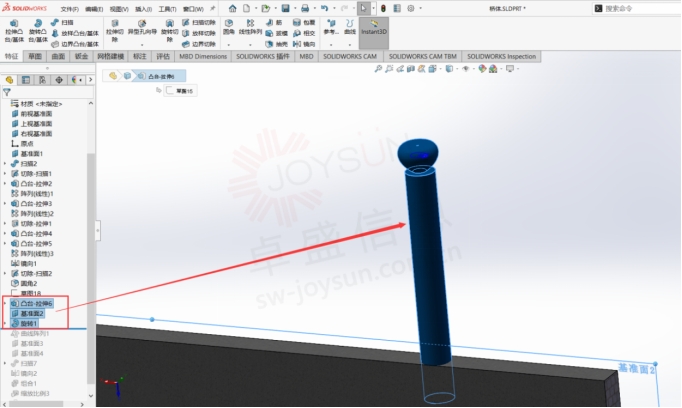Select the 扫描切除 swept cut tool
The height and width of the screenshot is (408, 682).
[199, 22]
